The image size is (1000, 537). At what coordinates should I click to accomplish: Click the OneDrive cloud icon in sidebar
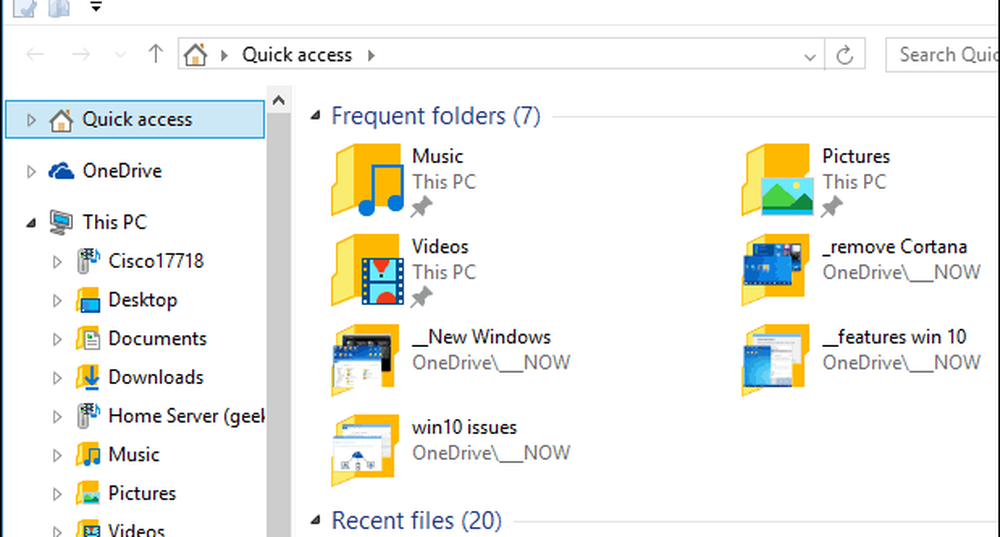click(x=62, y=171)
